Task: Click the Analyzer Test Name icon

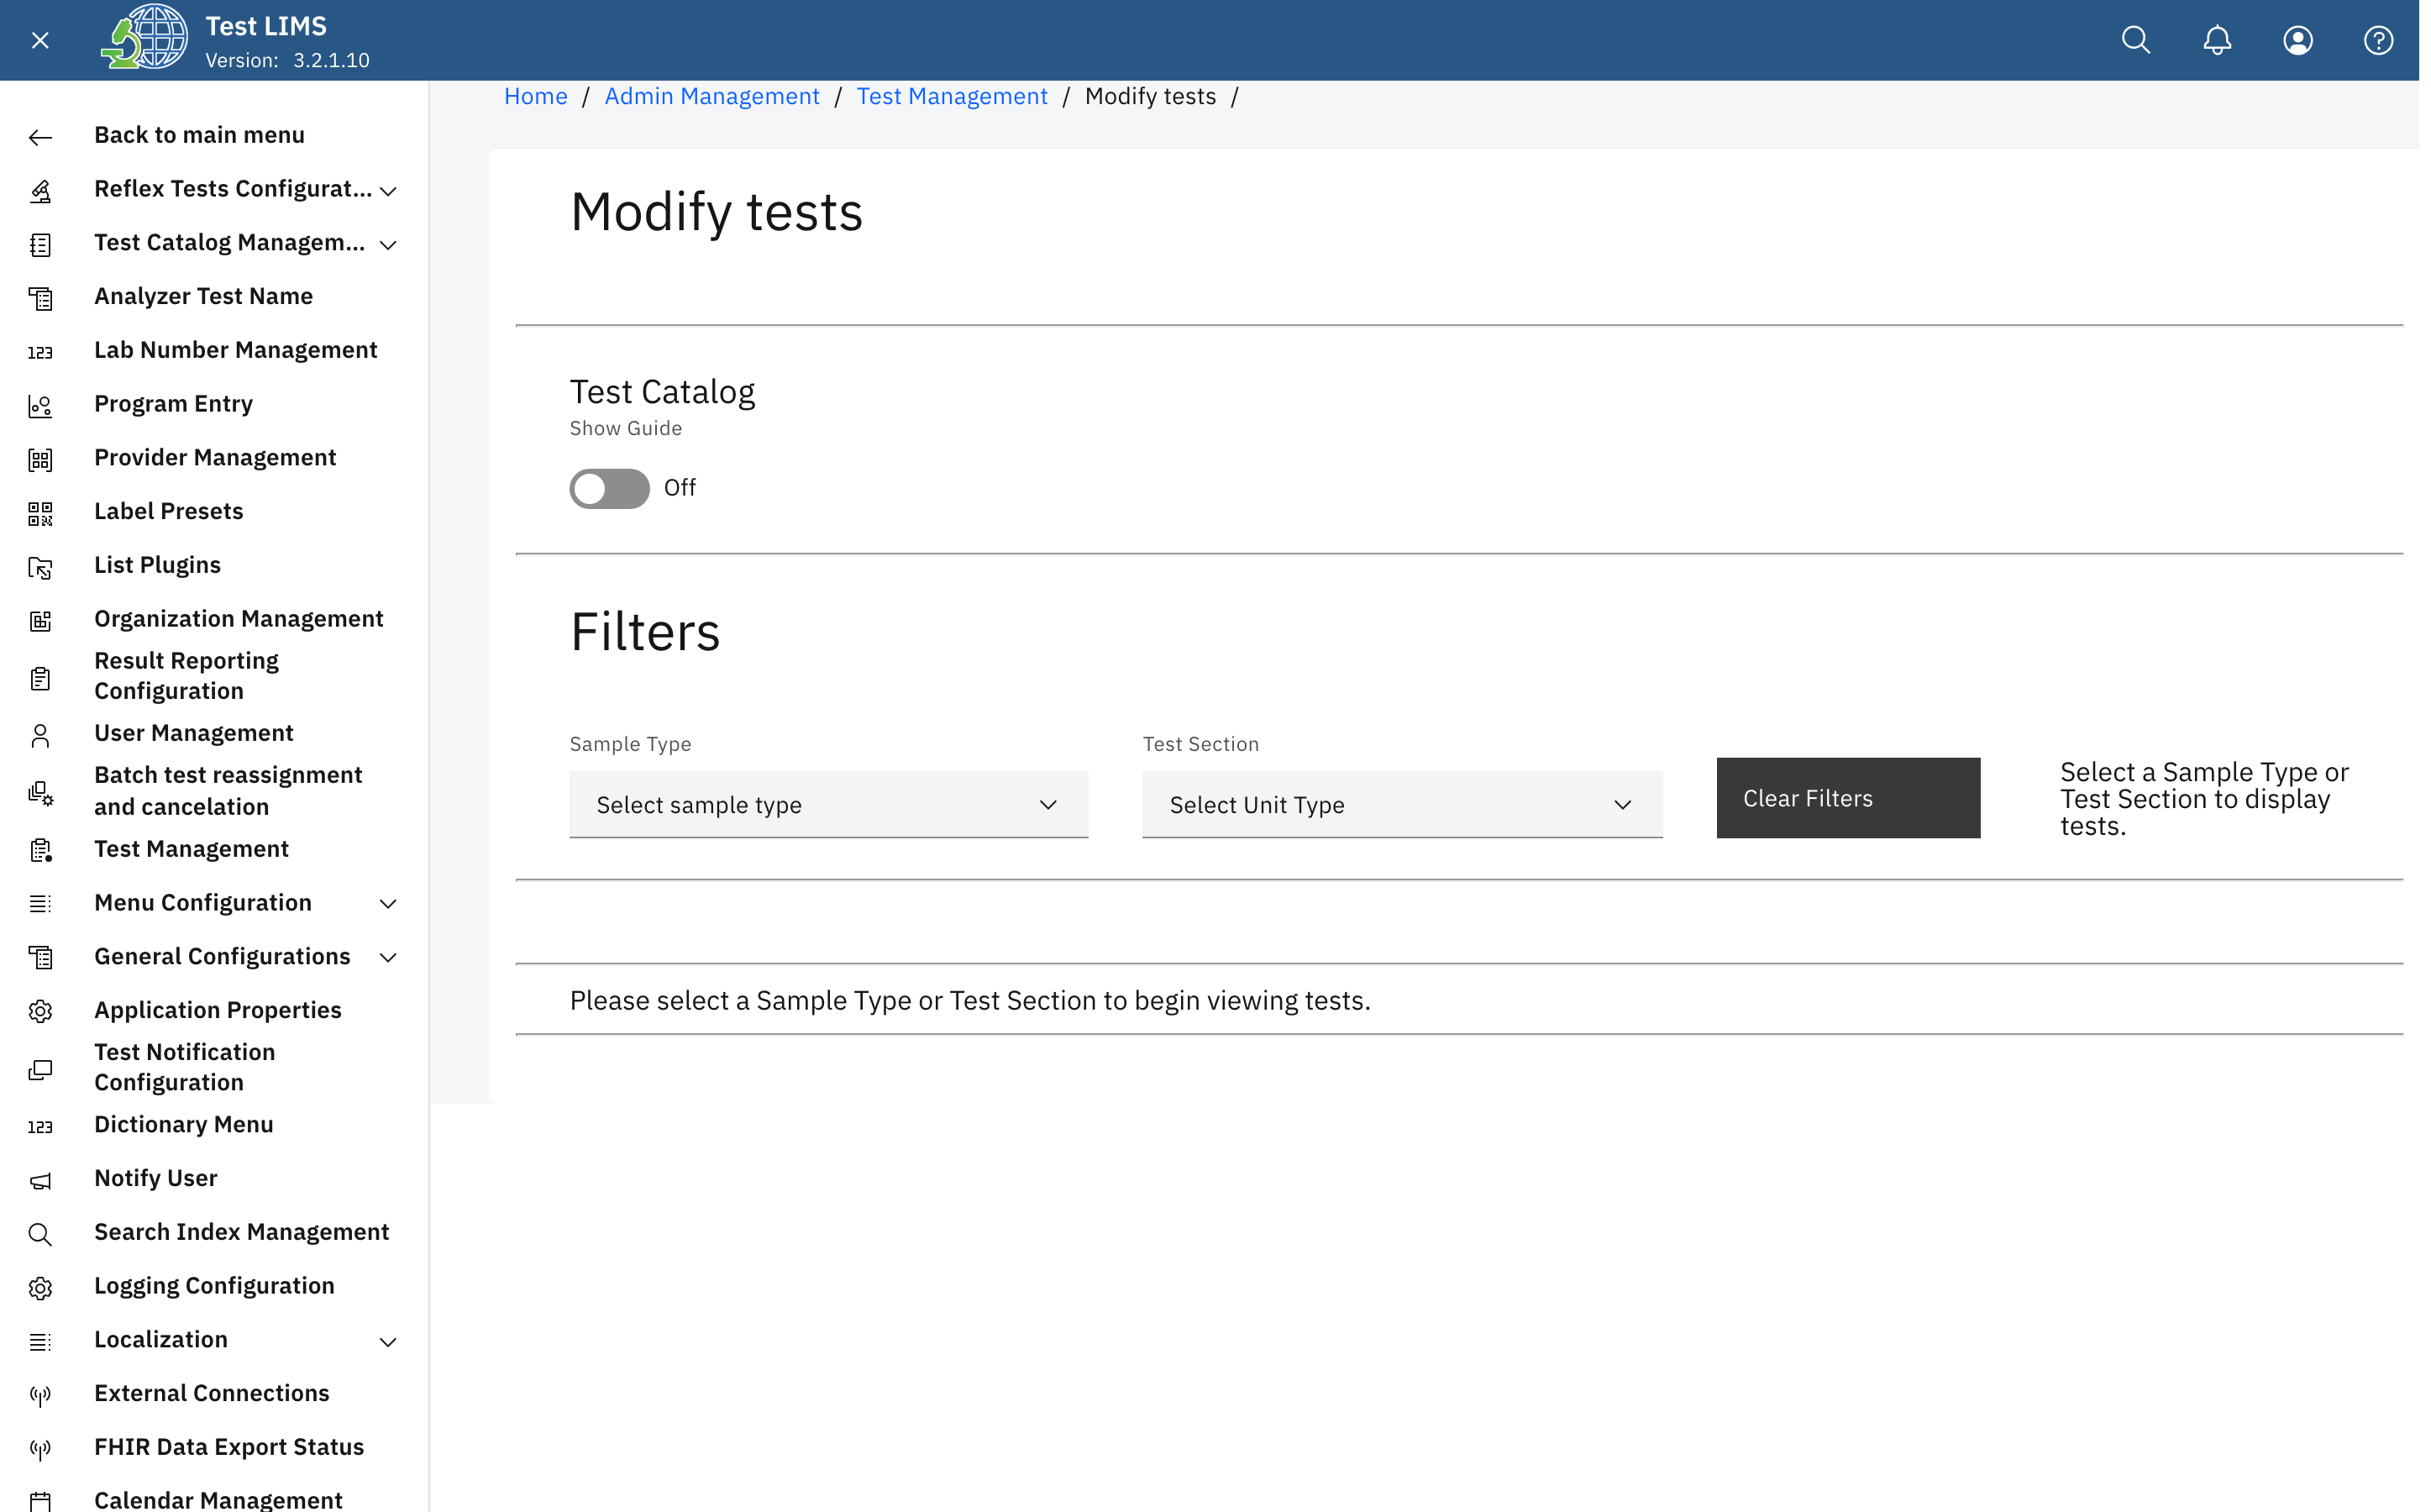Action: 40,299
